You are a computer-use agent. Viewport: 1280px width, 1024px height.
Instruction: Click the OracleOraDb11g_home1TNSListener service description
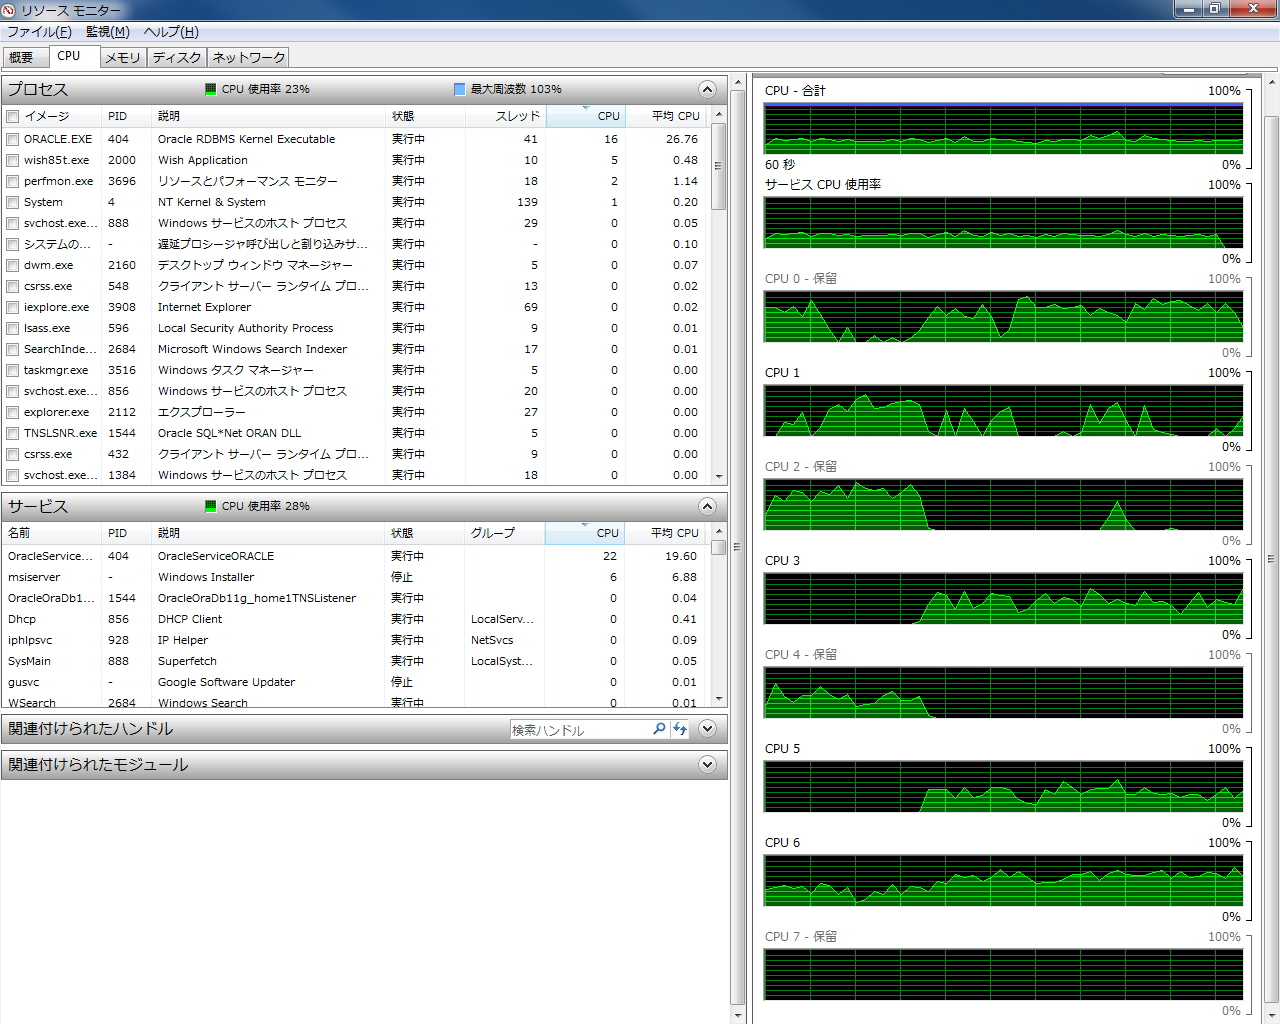tap(257, 598)
